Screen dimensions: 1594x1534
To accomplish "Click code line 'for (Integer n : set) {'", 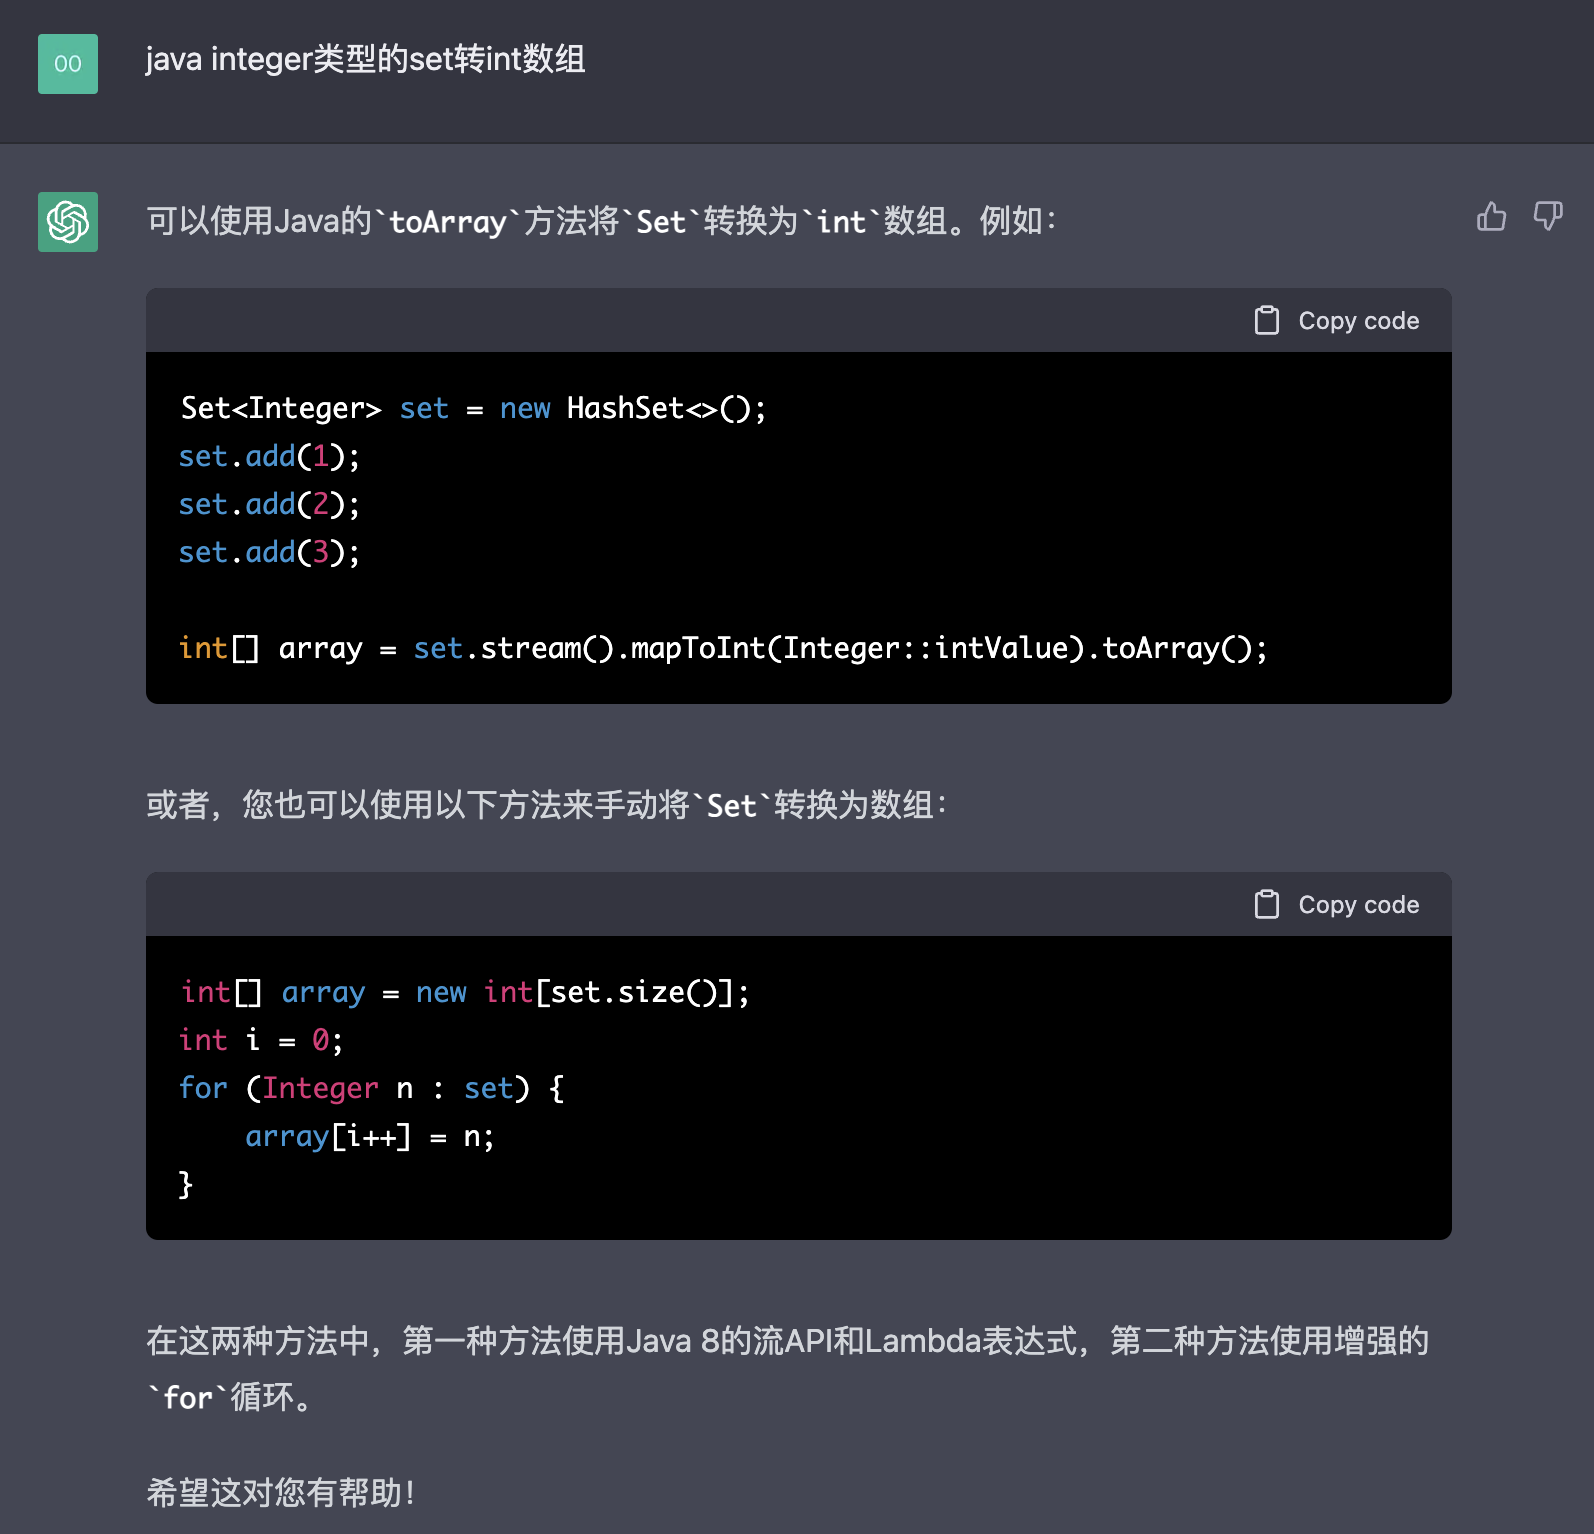I will point(371,1088).
